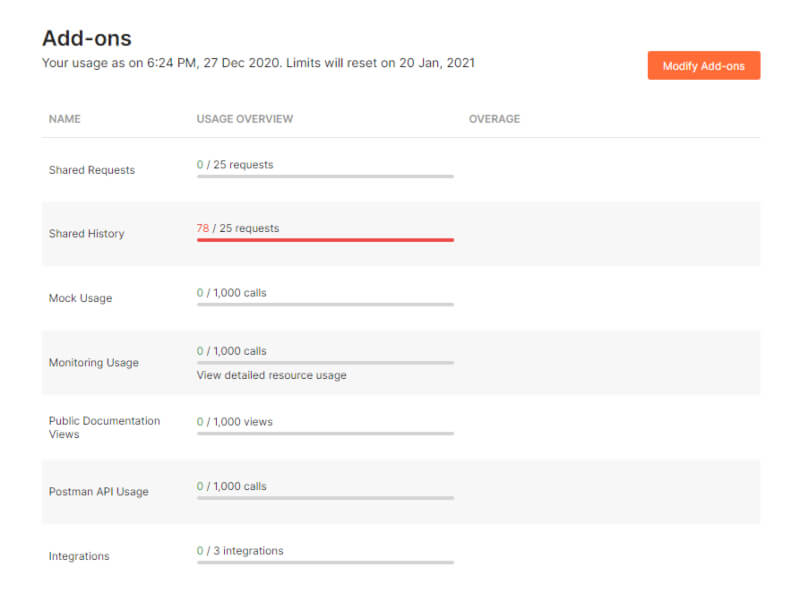The width and height of the screenshot is (800, 602).
Task: Click the '0 / 1,000 views' value
Action: [x=234, y=422]
